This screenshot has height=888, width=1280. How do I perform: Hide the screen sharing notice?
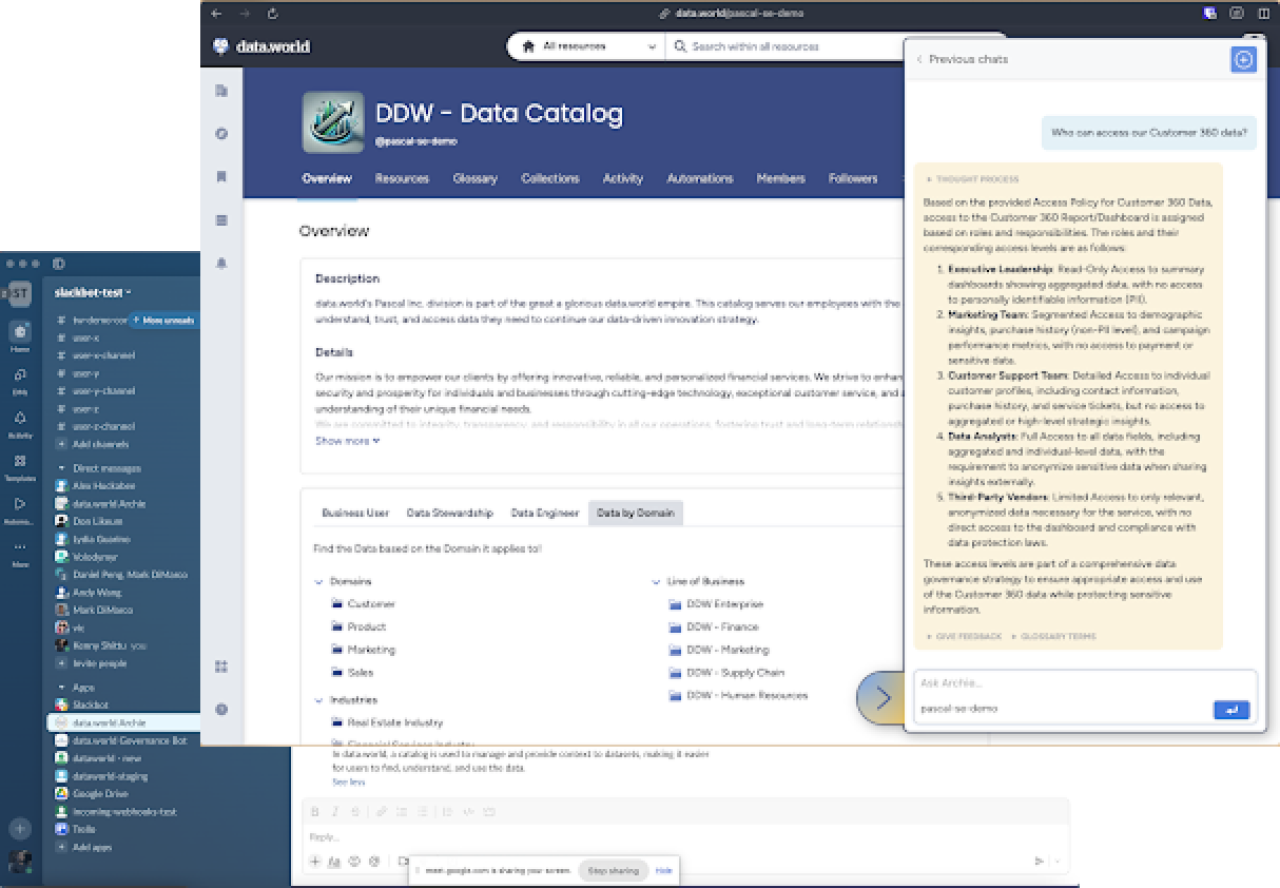[664, 870]
